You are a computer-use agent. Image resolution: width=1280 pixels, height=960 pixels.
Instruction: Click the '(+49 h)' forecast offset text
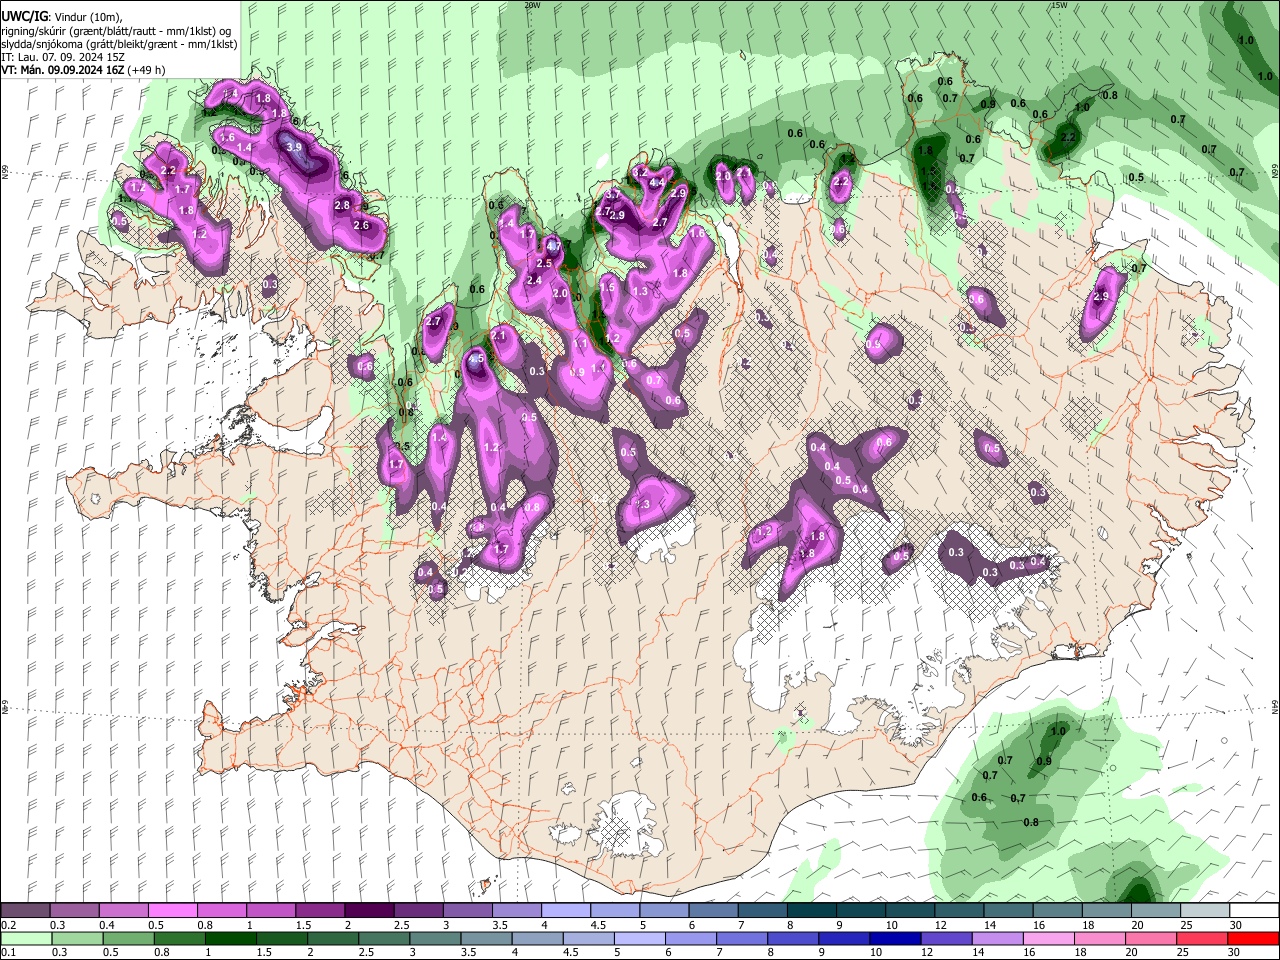(146, 70)
